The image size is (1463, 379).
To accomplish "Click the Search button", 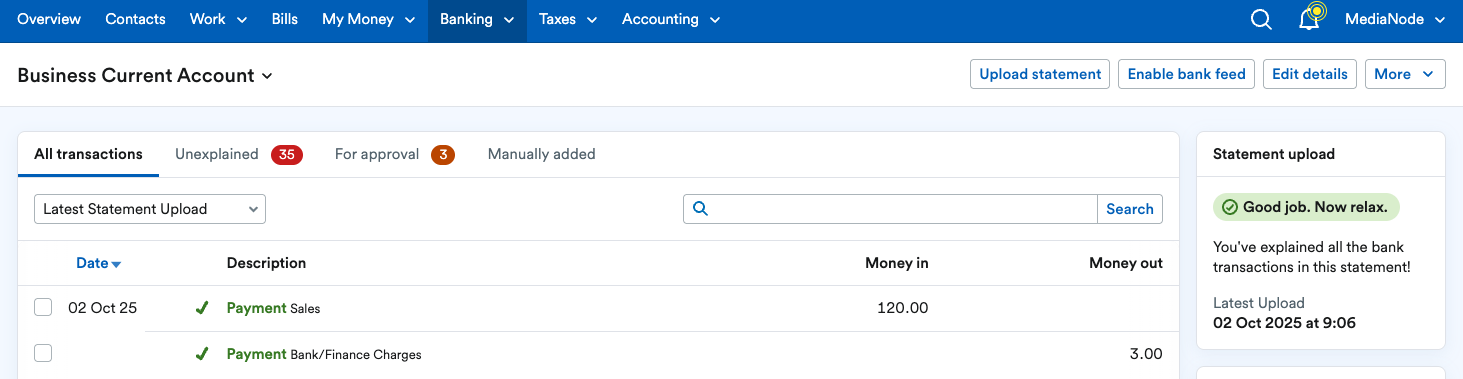I will [1130, 209].
